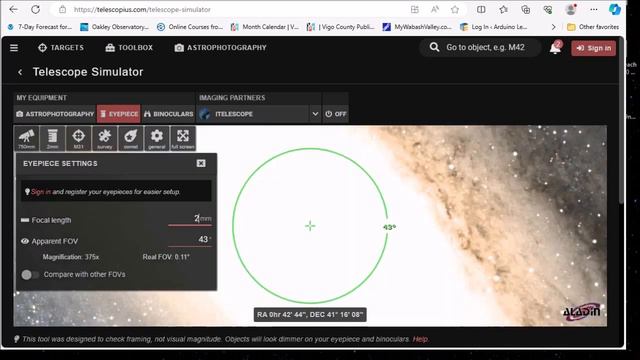Open the Vigo County Public bookmark

click(x=340, y=27)
